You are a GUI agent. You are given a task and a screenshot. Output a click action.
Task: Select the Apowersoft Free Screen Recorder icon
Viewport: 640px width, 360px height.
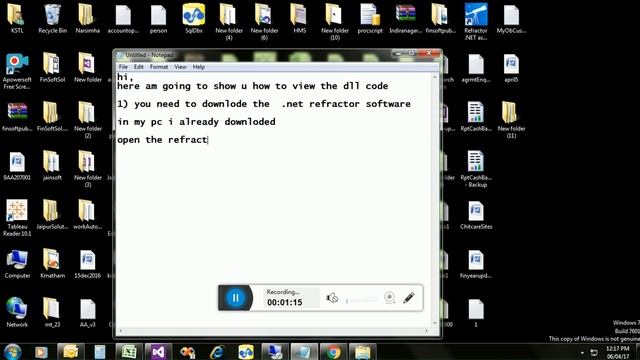click(x=17, y=72)
